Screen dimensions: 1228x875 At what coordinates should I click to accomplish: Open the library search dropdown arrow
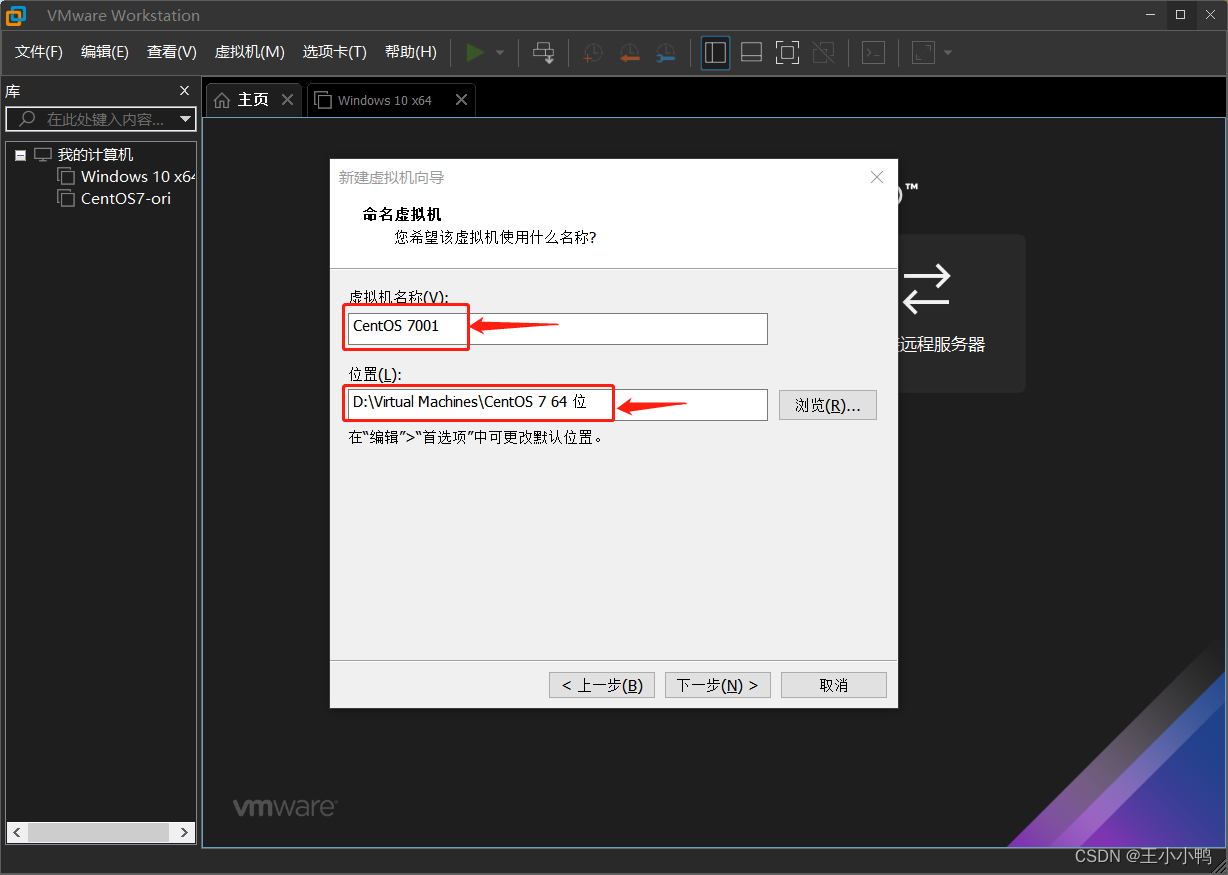[186, 119]
